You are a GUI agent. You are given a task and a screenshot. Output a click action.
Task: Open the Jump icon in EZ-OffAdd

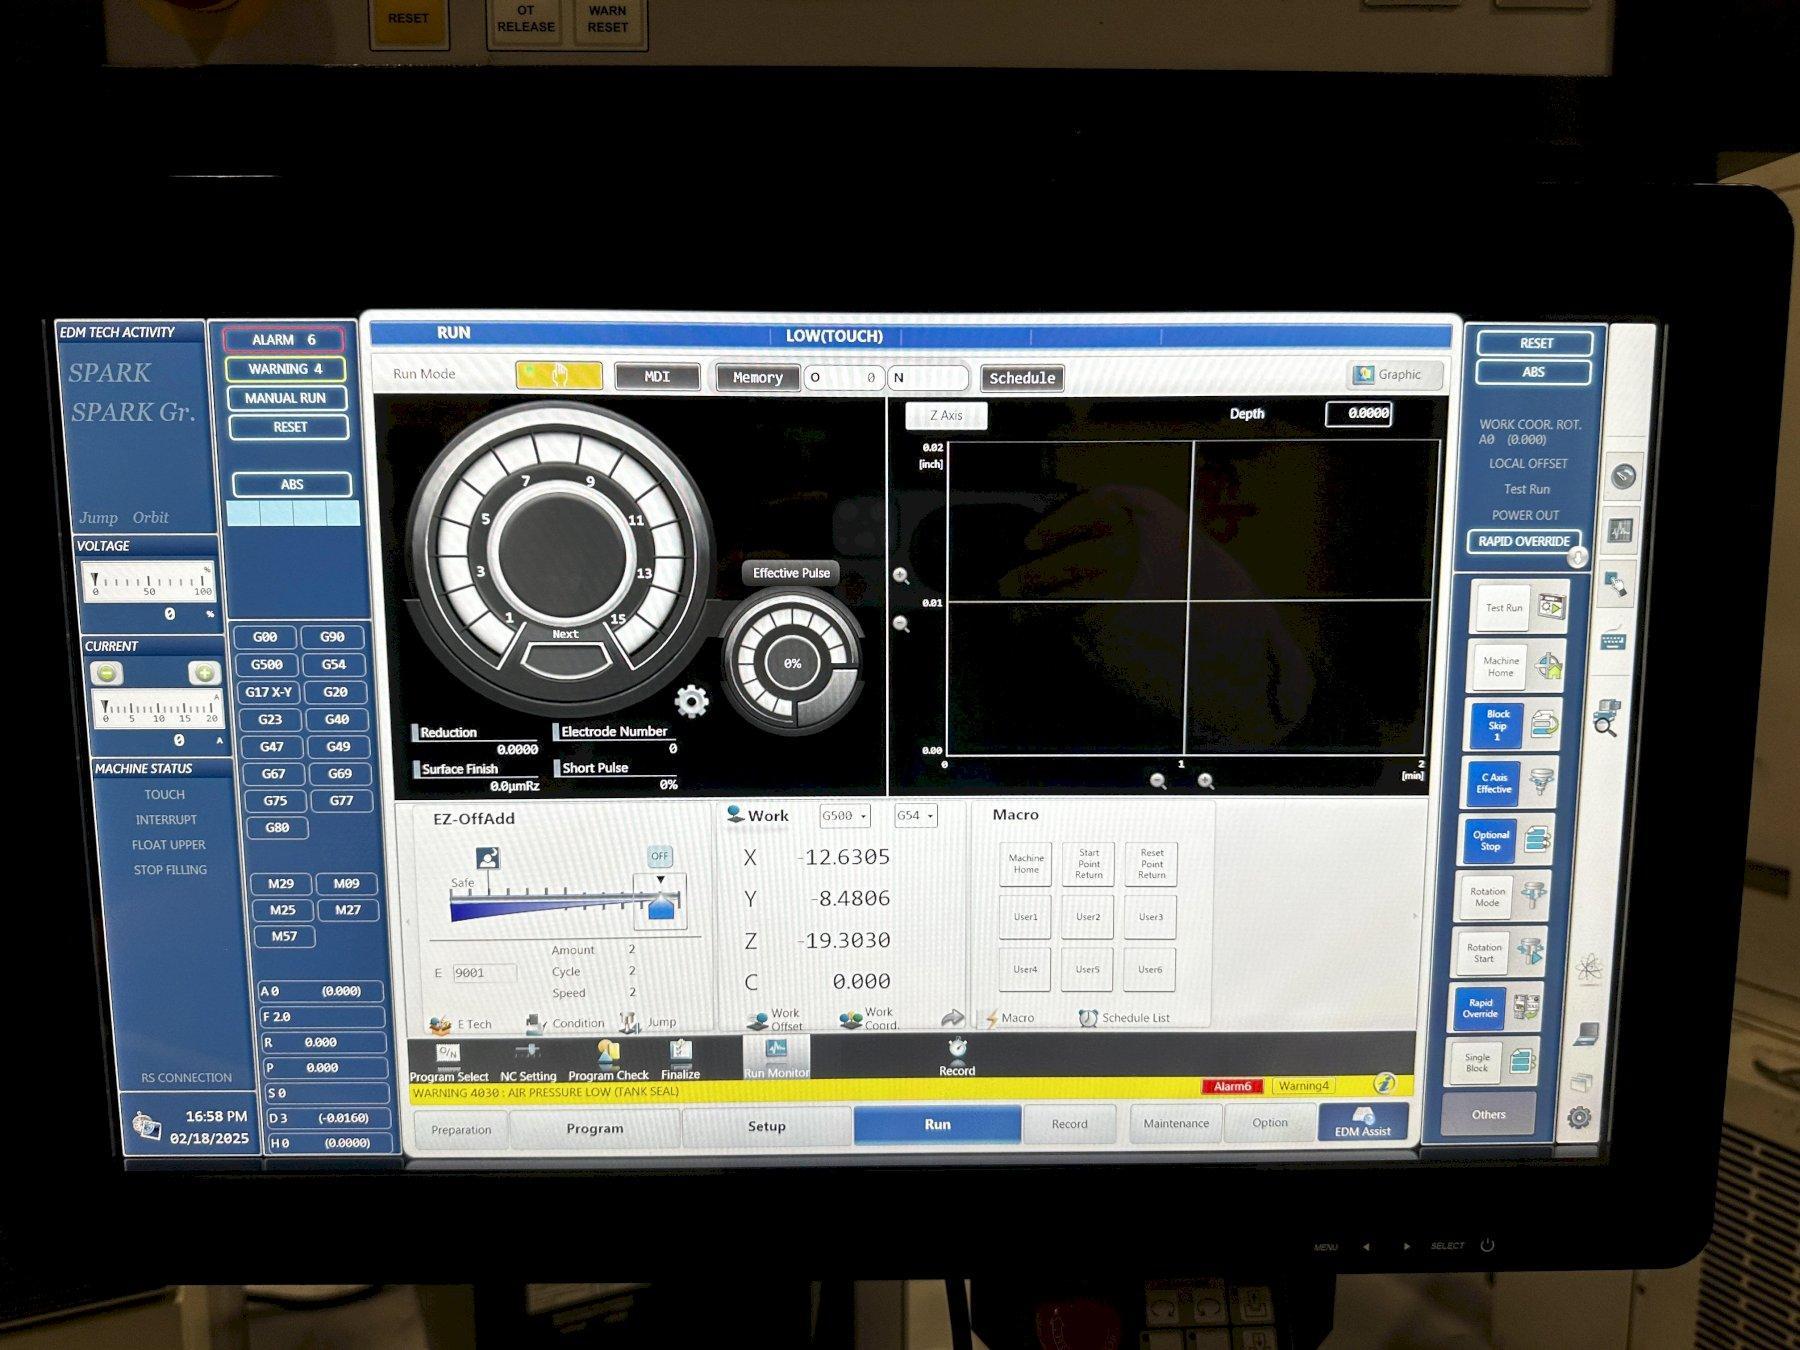click(x=629, y=1022)
